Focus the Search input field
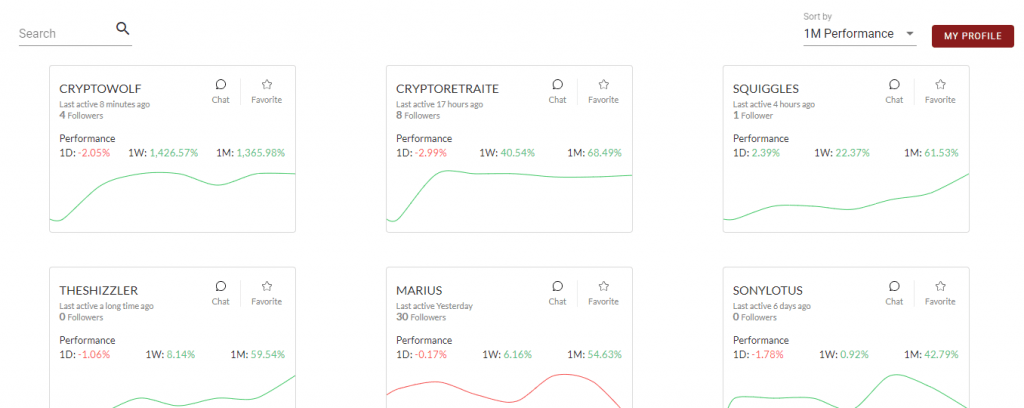 pos(65,33)
